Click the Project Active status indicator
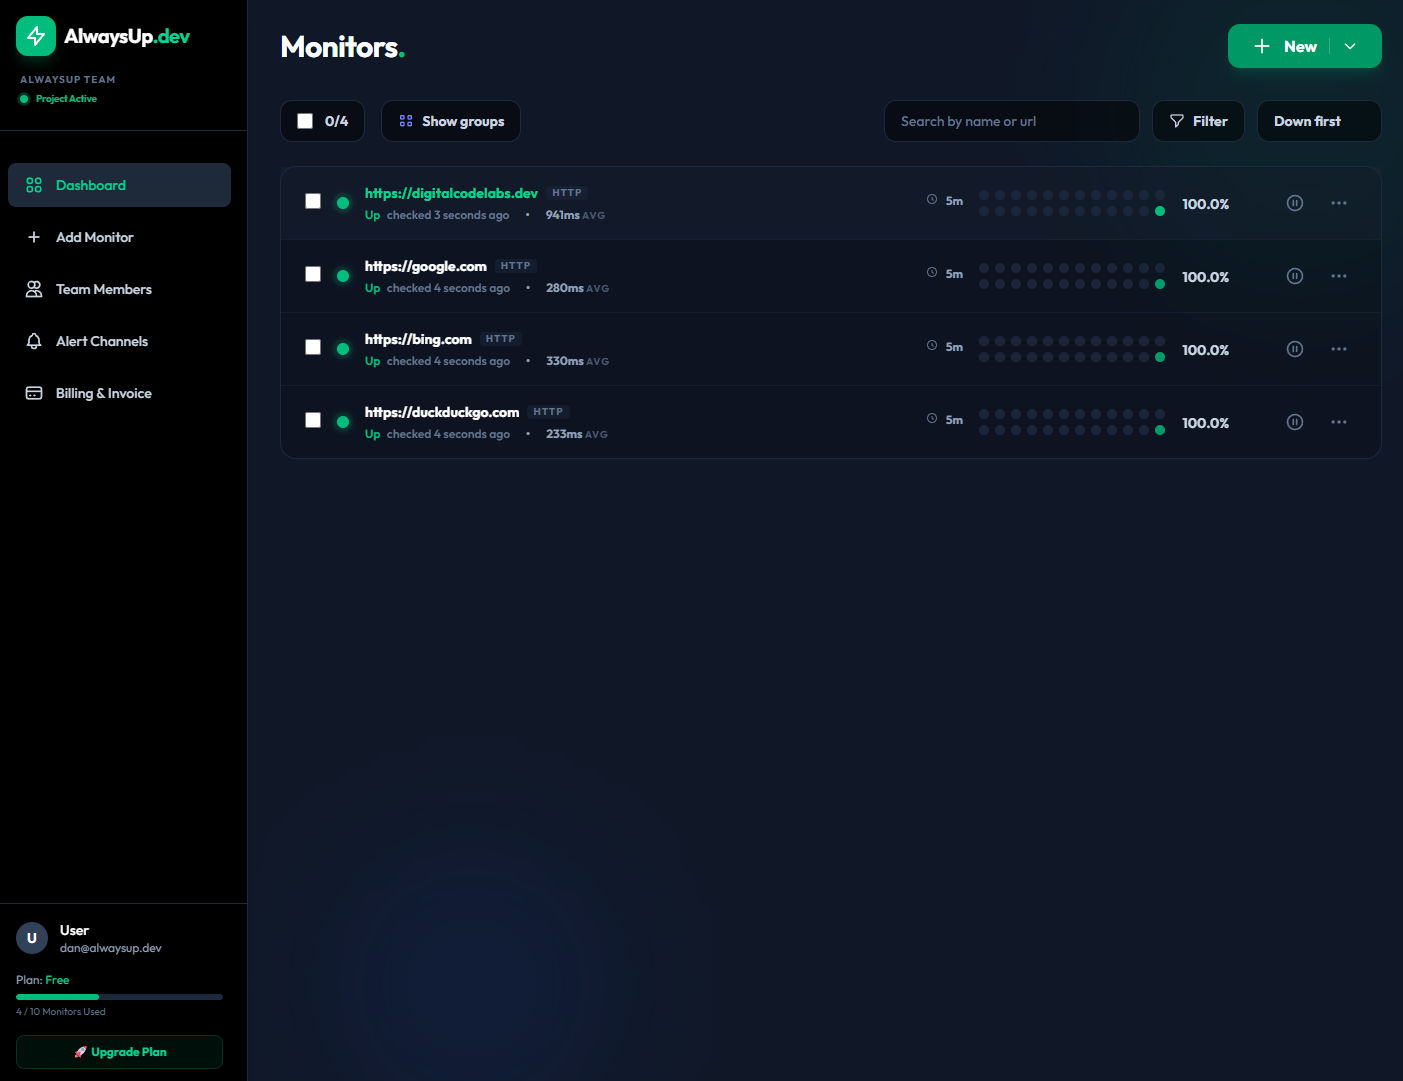1403x1081 pixels. 58,99
